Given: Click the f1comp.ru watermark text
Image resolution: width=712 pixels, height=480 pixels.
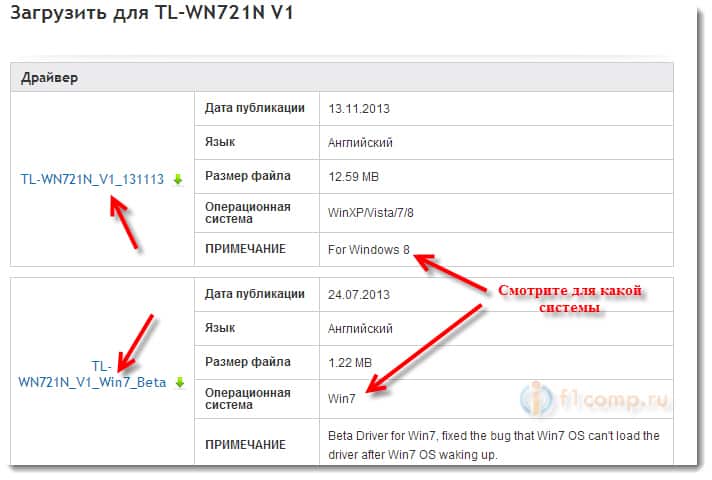Looking at the screenshot, I should point(614,400).
